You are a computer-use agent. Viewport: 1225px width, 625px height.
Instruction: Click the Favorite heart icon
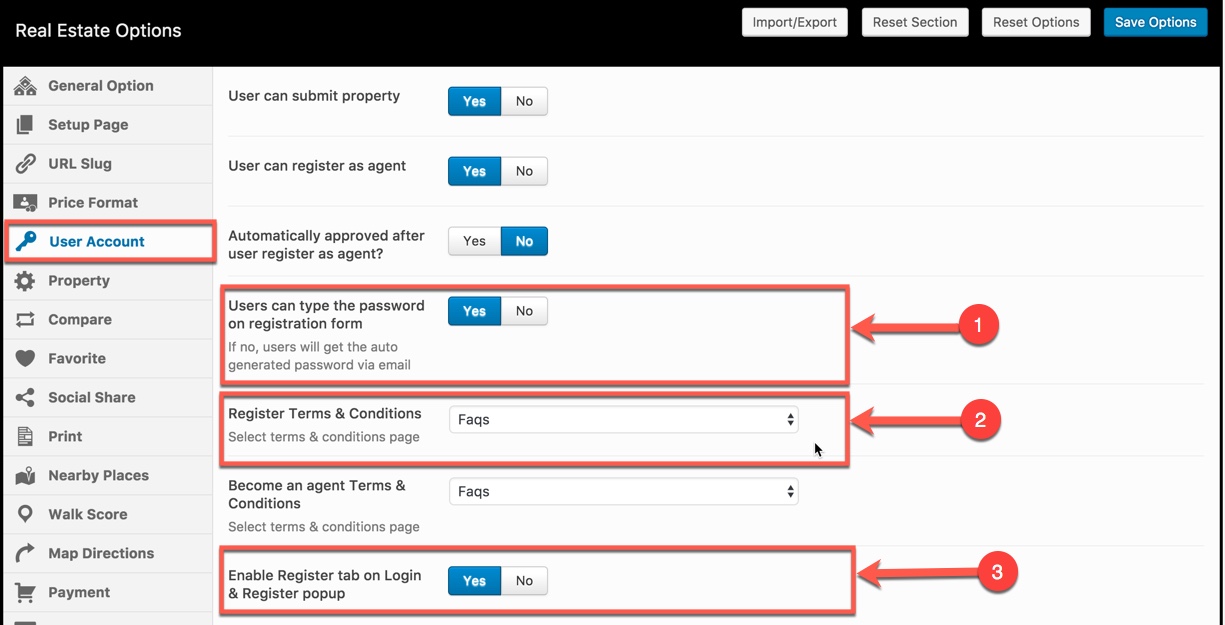point(25,359)
